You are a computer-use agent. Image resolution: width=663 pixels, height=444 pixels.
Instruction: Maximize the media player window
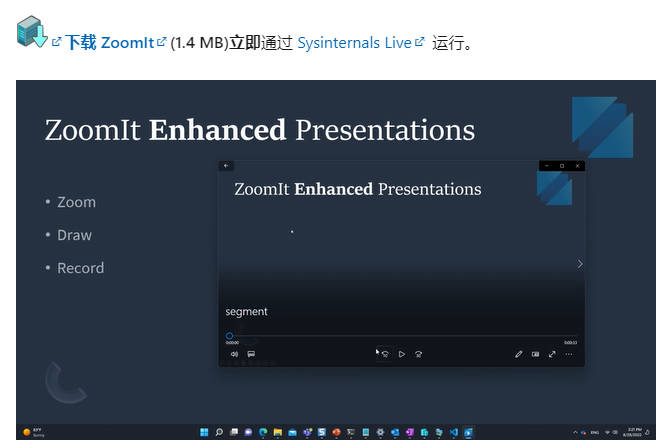pyautogui.click(x=562, y=166)
